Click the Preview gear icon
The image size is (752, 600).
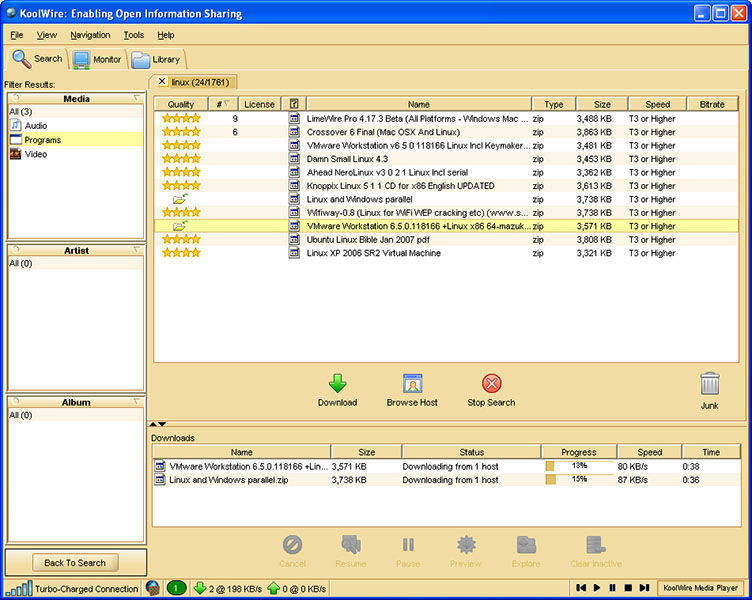click(466, 545)
